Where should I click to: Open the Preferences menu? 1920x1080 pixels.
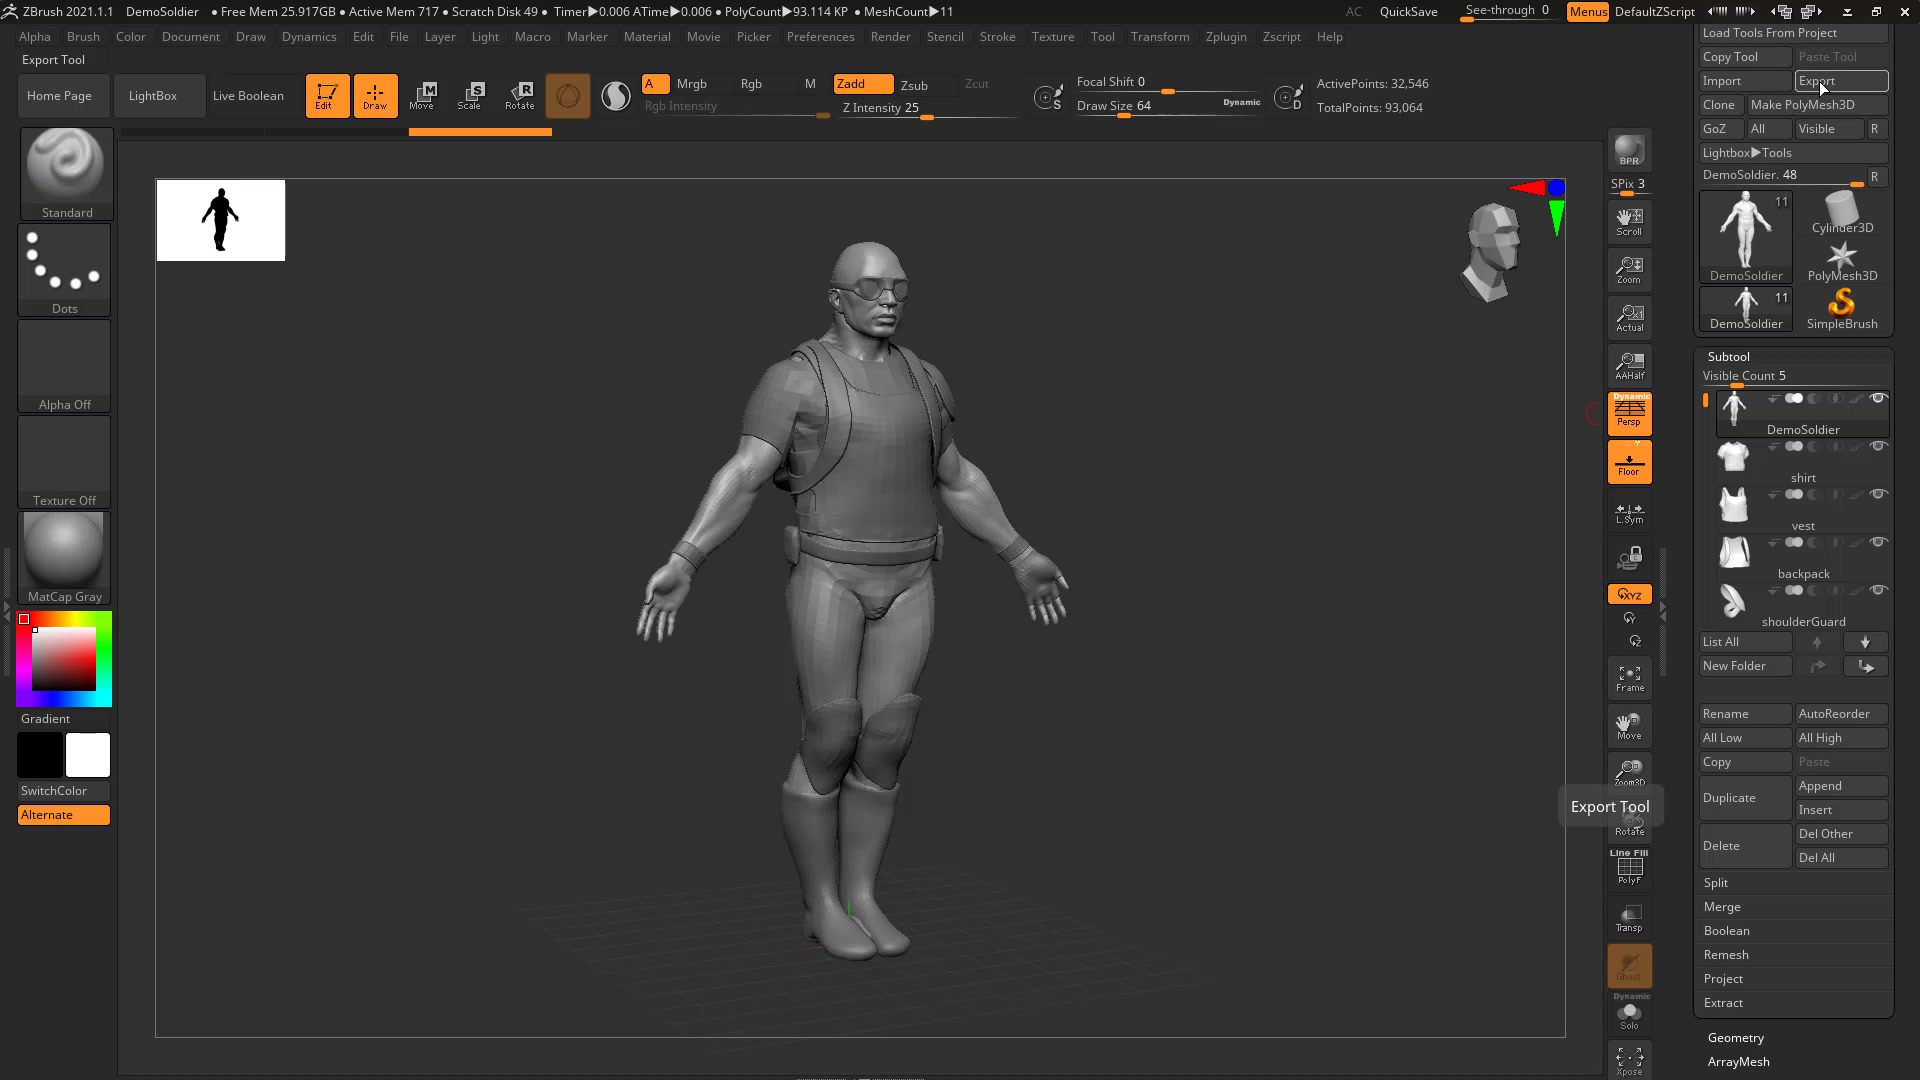(x=820, y=37)
